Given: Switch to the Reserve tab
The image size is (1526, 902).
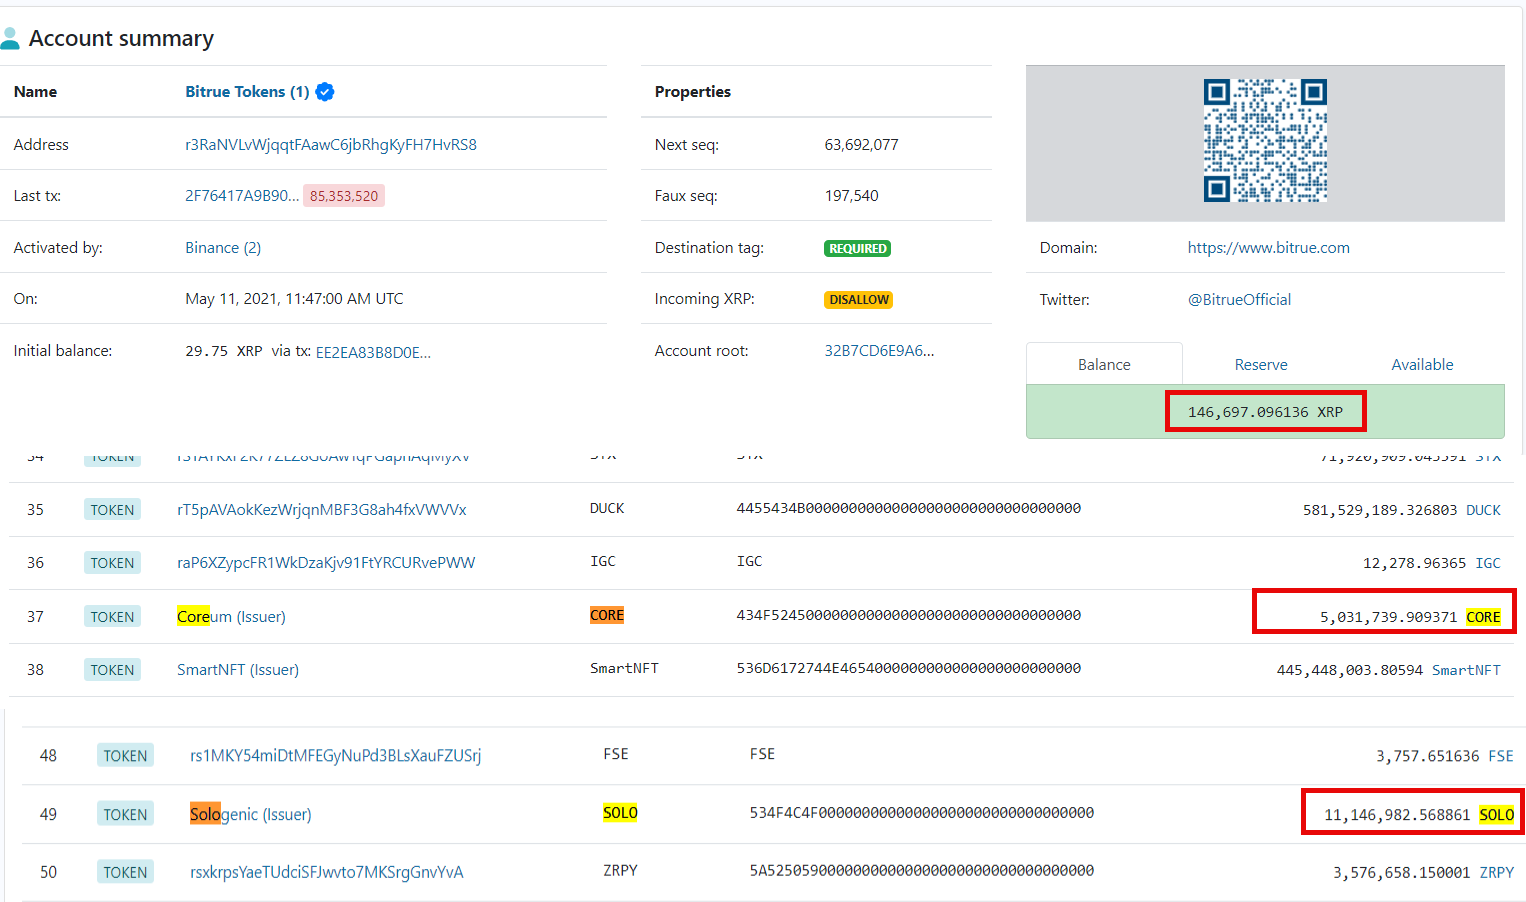Looking at the screenshot, I should (x=1261, y=365).
